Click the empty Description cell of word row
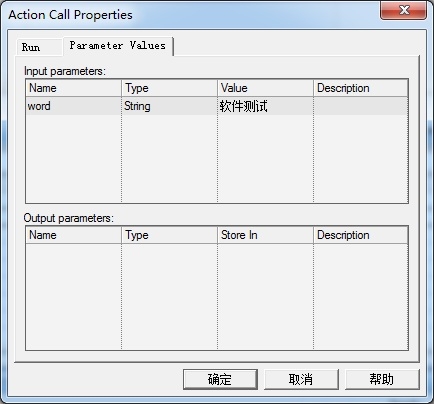Viewport: 434px width, 404px height. click(361, 106)
